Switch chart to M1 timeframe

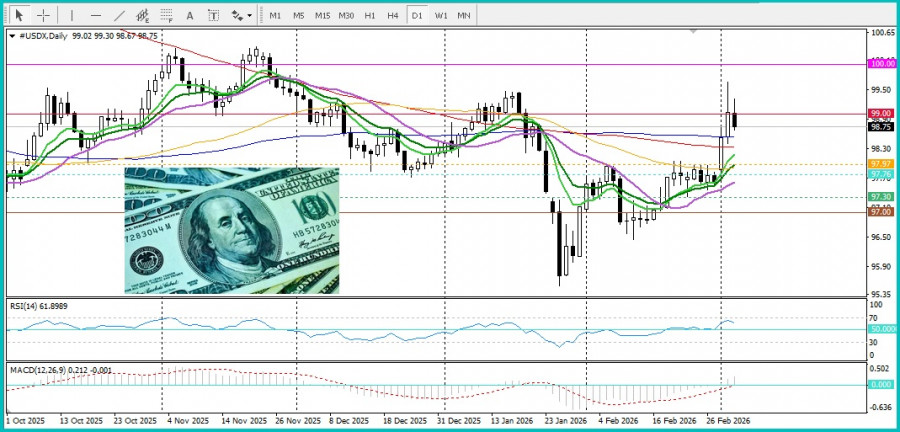click(x=275, y=15)
